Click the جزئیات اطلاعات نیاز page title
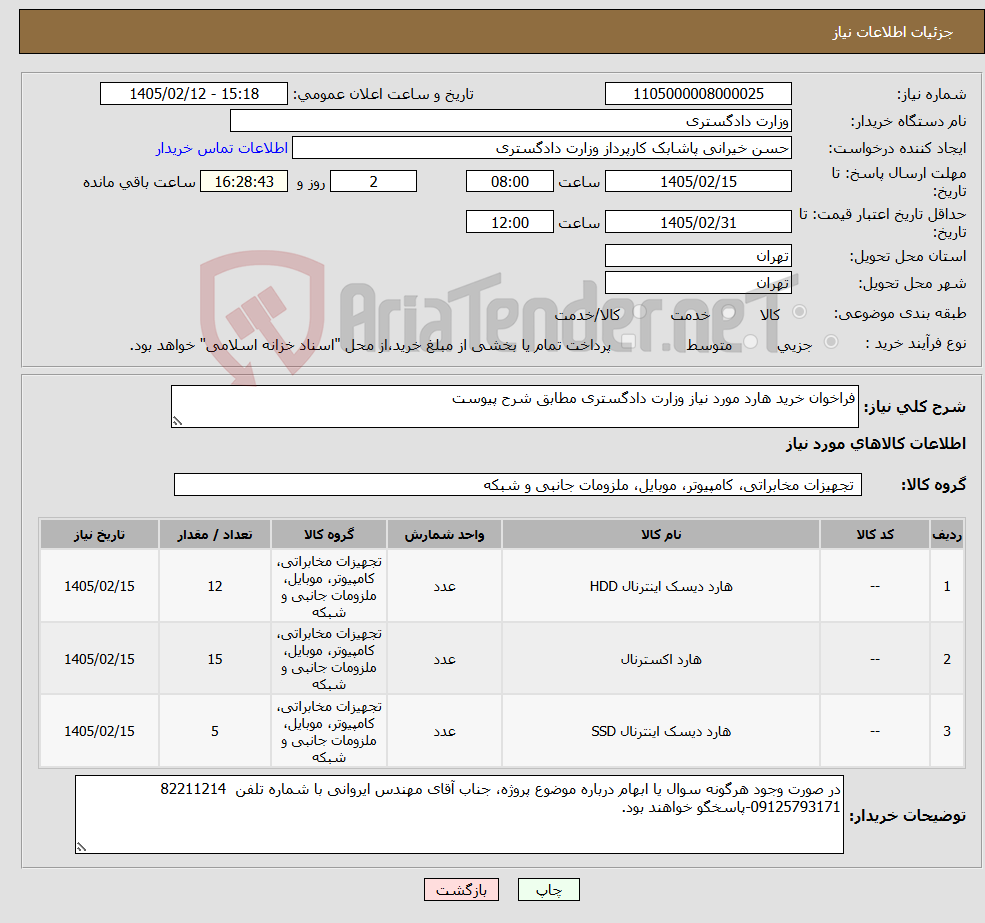 click(x=893, y=32)
